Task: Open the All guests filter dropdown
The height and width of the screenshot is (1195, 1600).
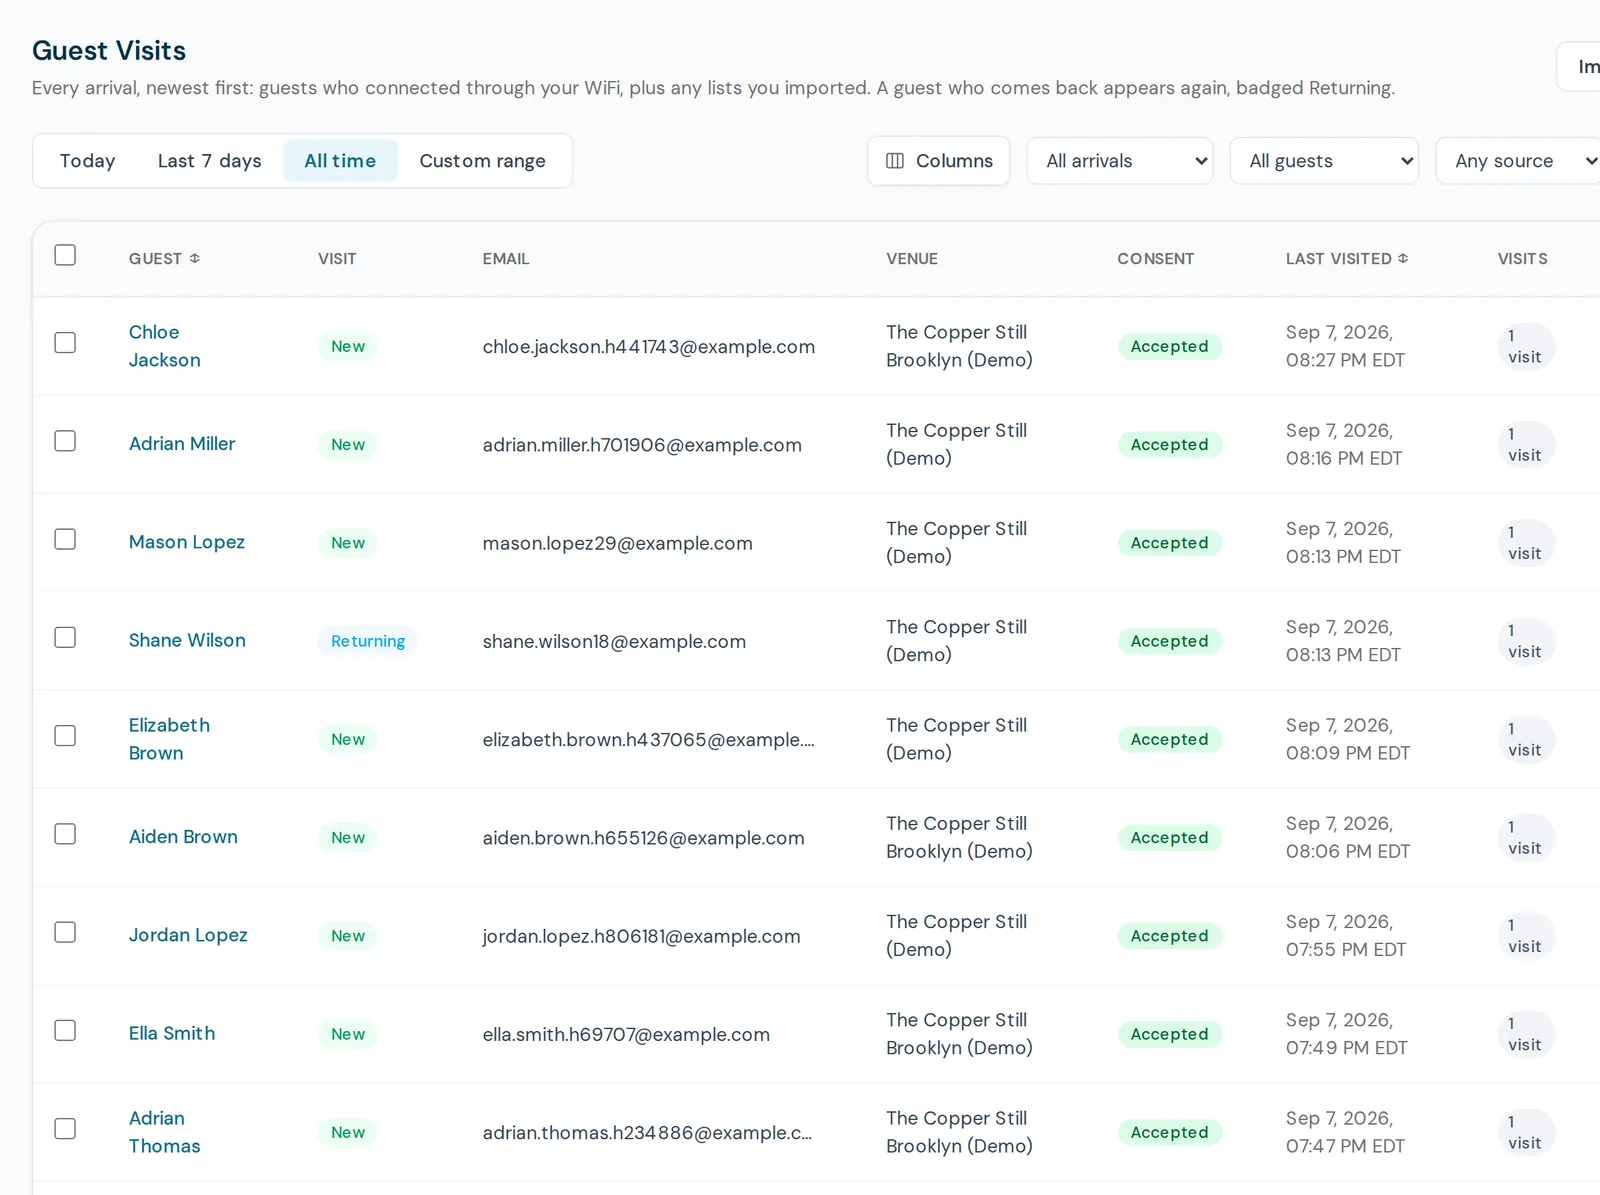Action: pyautogui.click(x=1324, y=161)
